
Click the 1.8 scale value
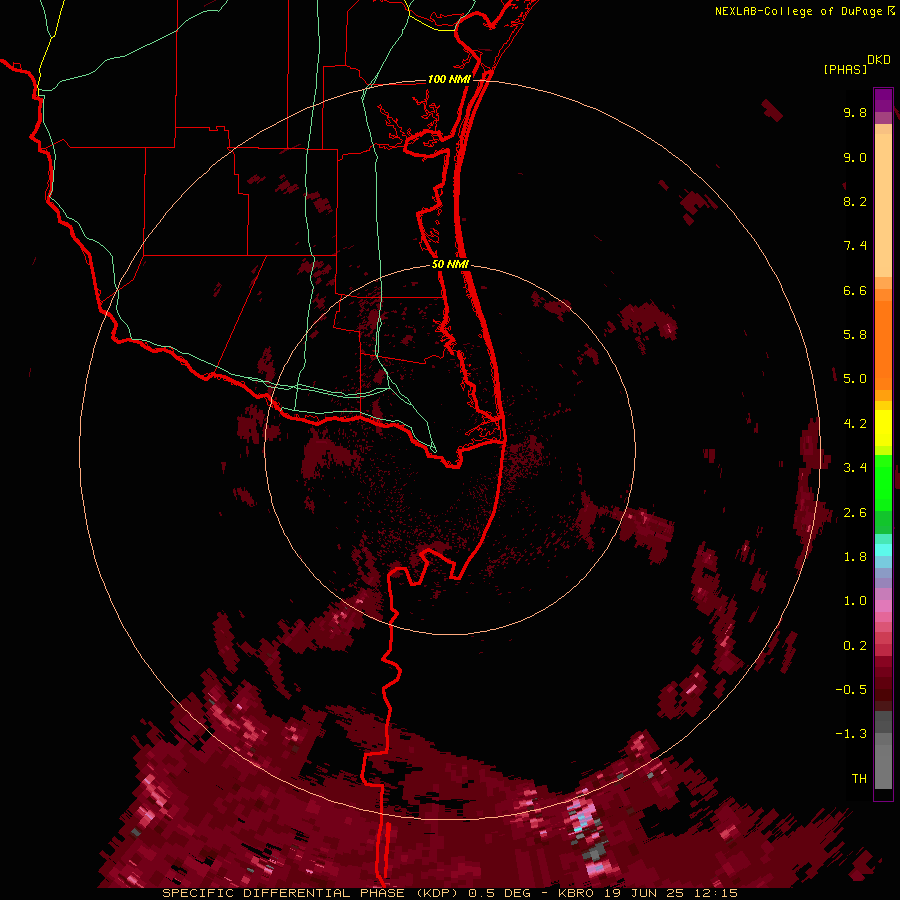point(855,557)
